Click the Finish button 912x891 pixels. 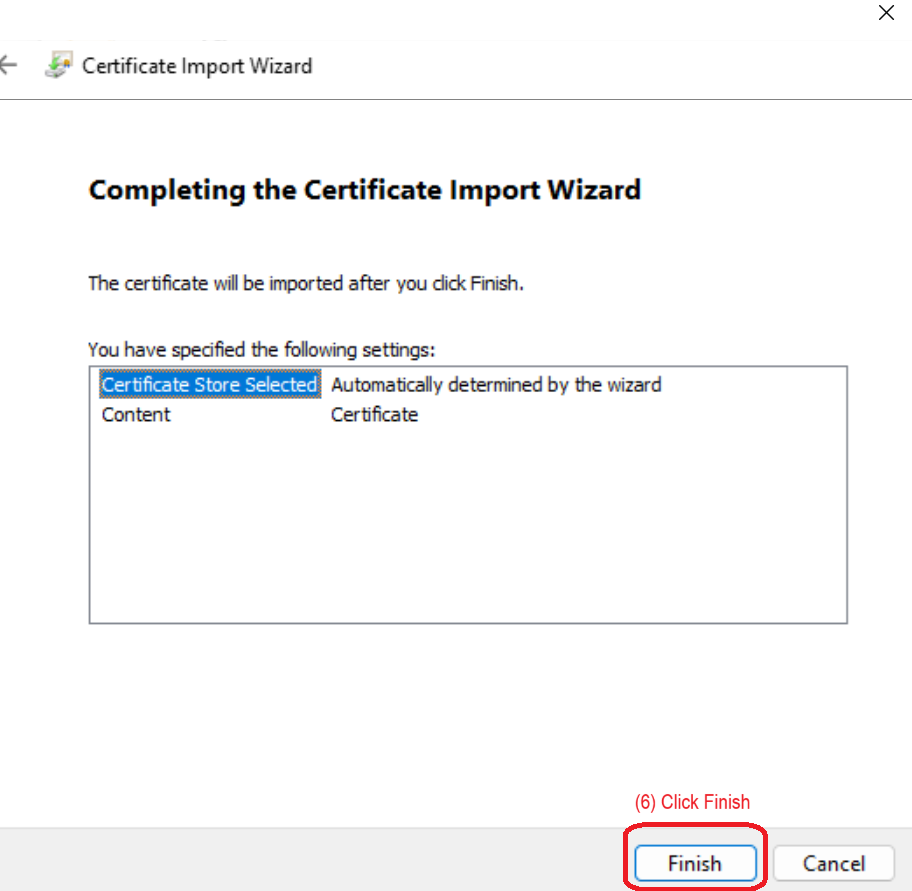coord(694,863)
